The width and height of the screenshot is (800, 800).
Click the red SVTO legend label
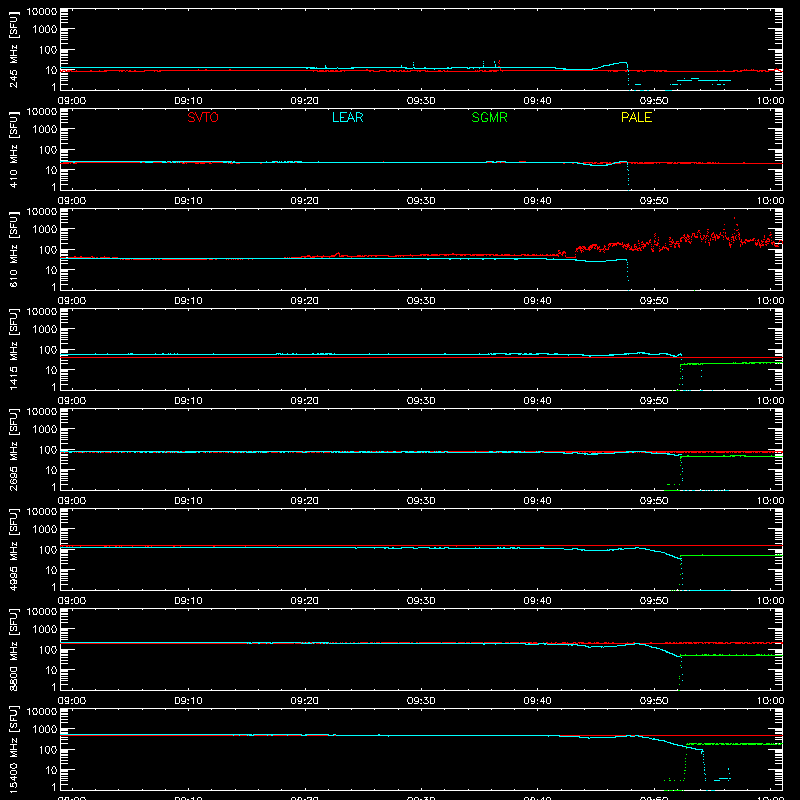203,117
